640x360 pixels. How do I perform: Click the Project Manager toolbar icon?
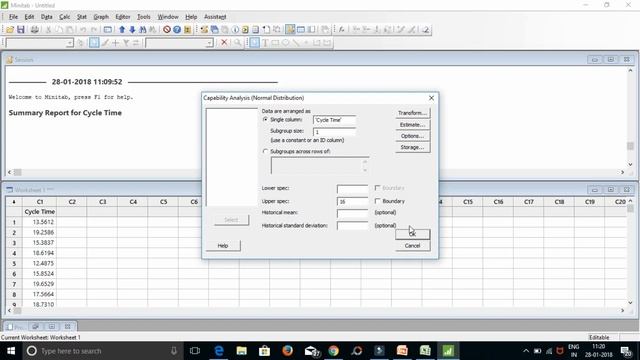311,29
